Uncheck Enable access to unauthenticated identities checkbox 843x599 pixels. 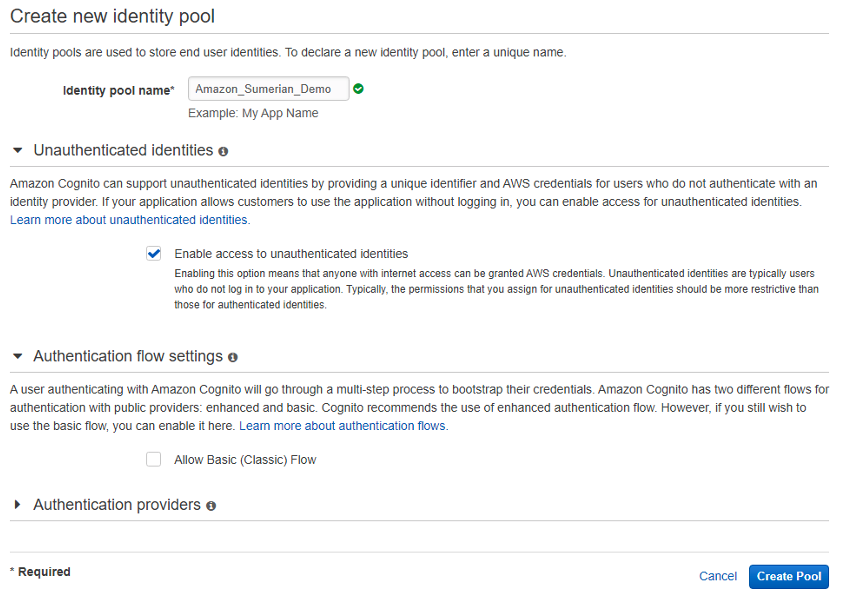coord(153,254)
